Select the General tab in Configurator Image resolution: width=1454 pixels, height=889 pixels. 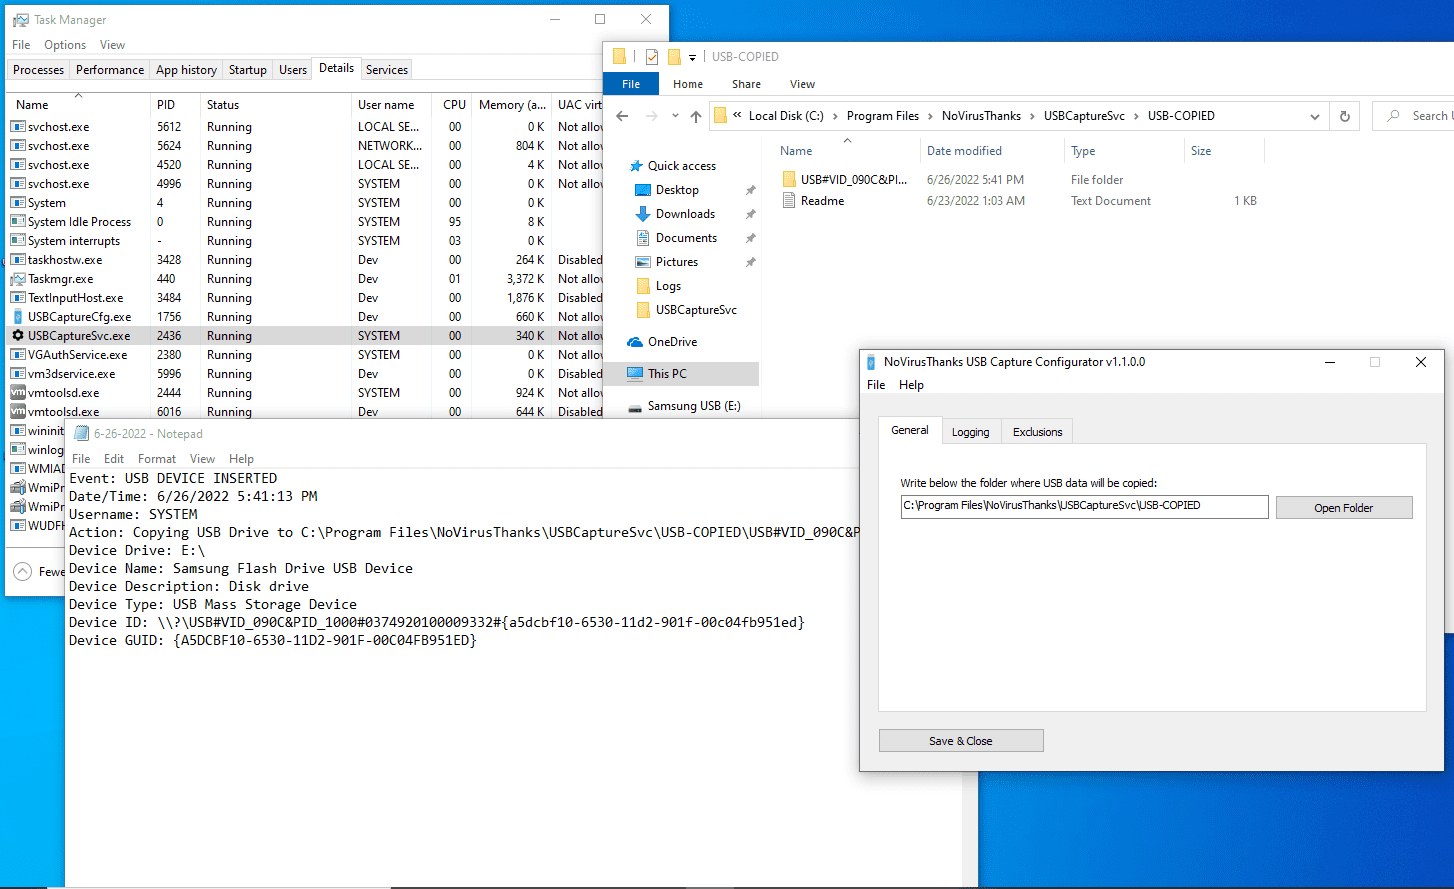pos(910,430)
